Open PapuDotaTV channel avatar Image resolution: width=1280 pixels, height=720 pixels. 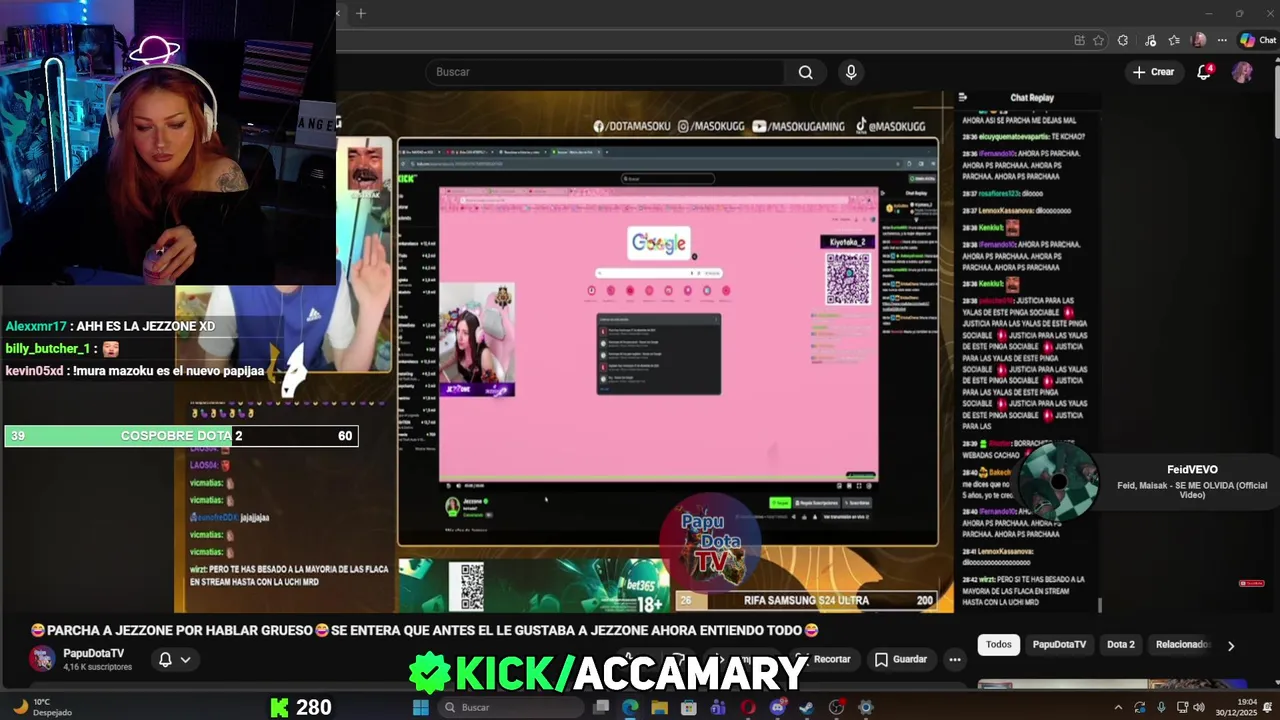pyautogui.click(x=42, y=659)
